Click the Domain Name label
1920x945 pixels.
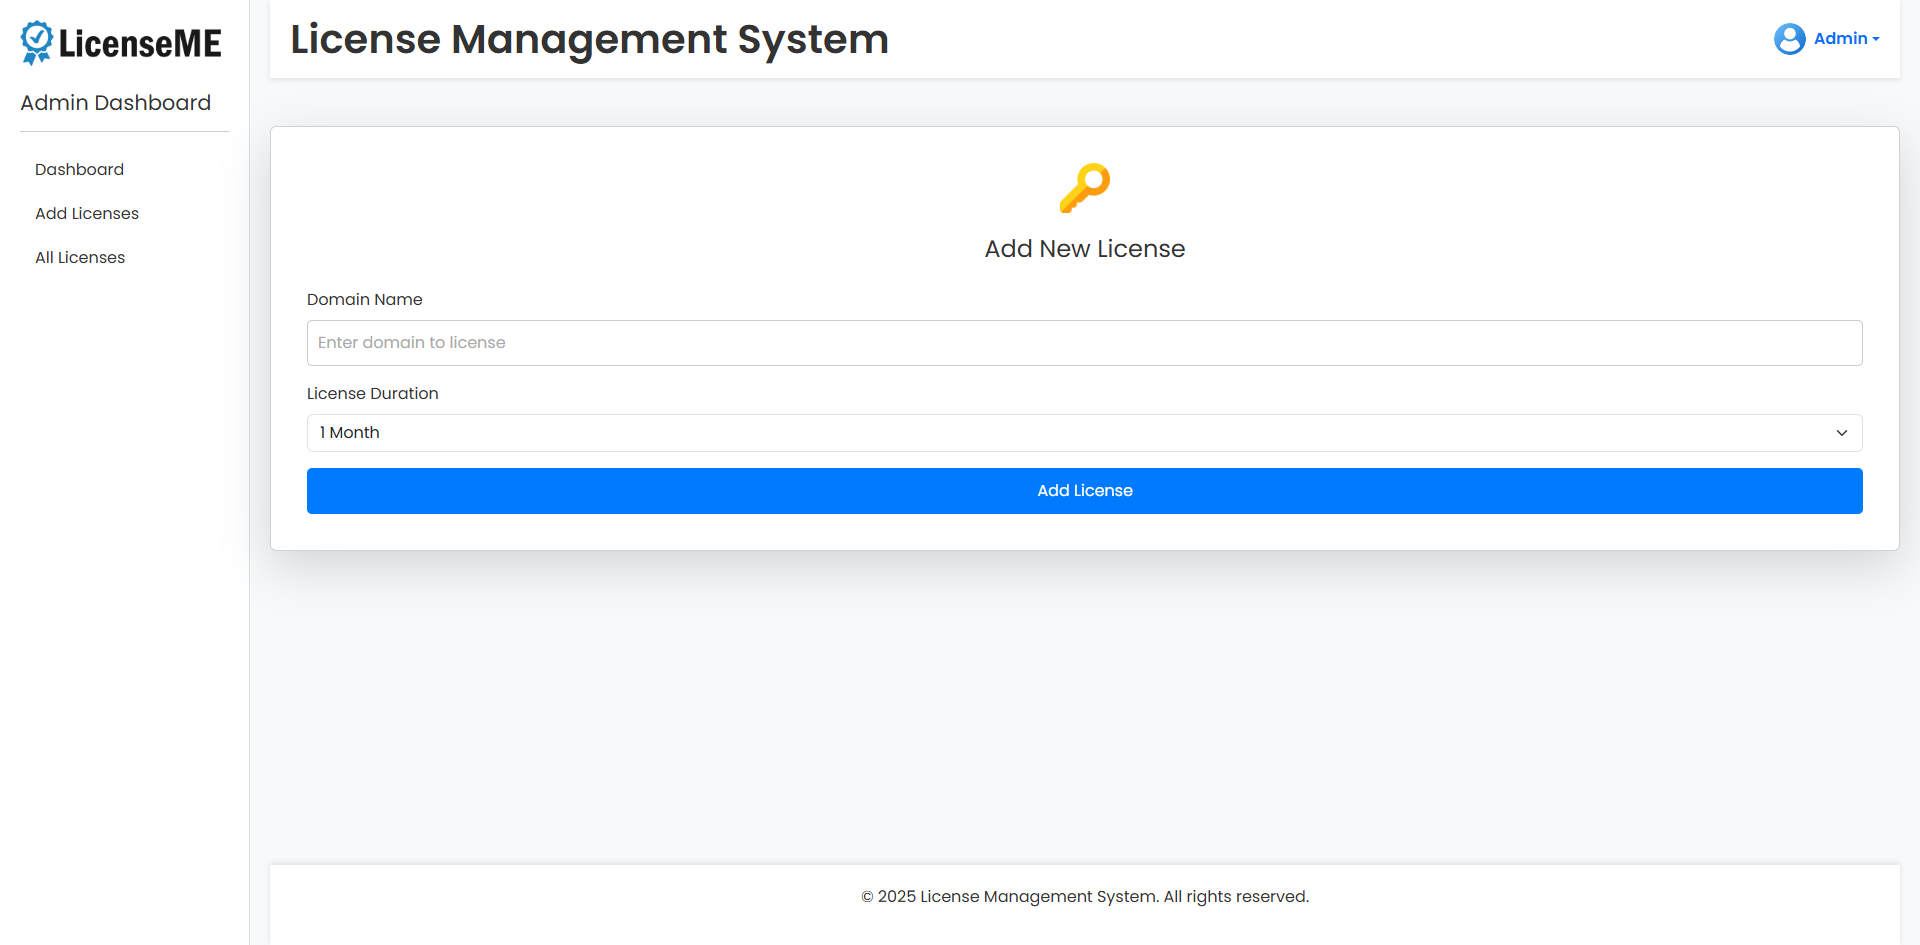tap(364, 299)
